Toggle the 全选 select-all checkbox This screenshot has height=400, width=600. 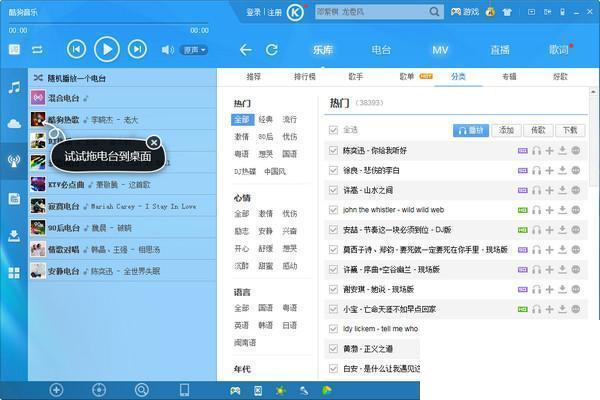(333, 130)
